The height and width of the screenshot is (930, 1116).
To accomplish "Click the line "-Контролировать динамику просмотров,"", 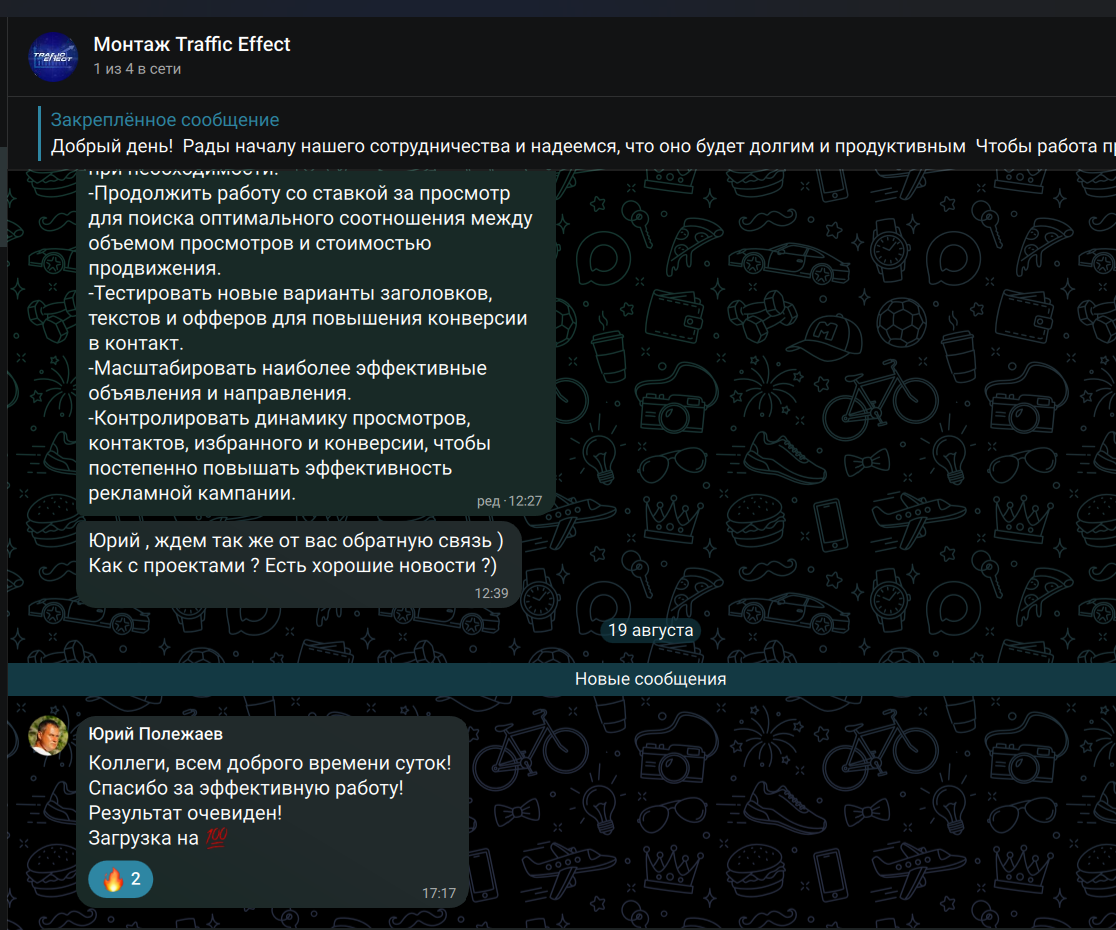I will coord(280,418).
